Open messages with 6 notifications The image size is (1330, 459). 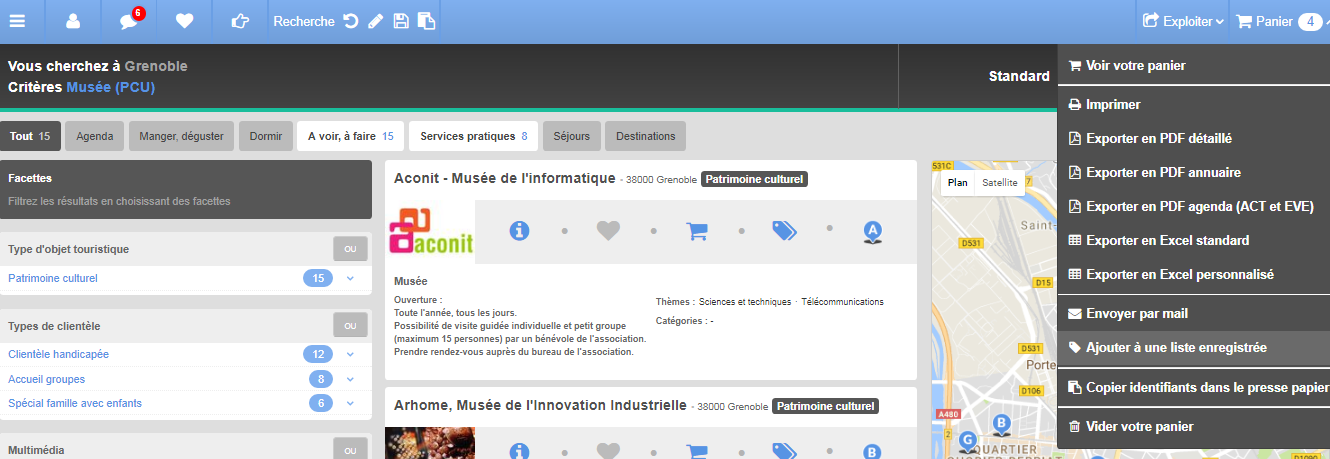pyautogui.click(x=129, y=21)
